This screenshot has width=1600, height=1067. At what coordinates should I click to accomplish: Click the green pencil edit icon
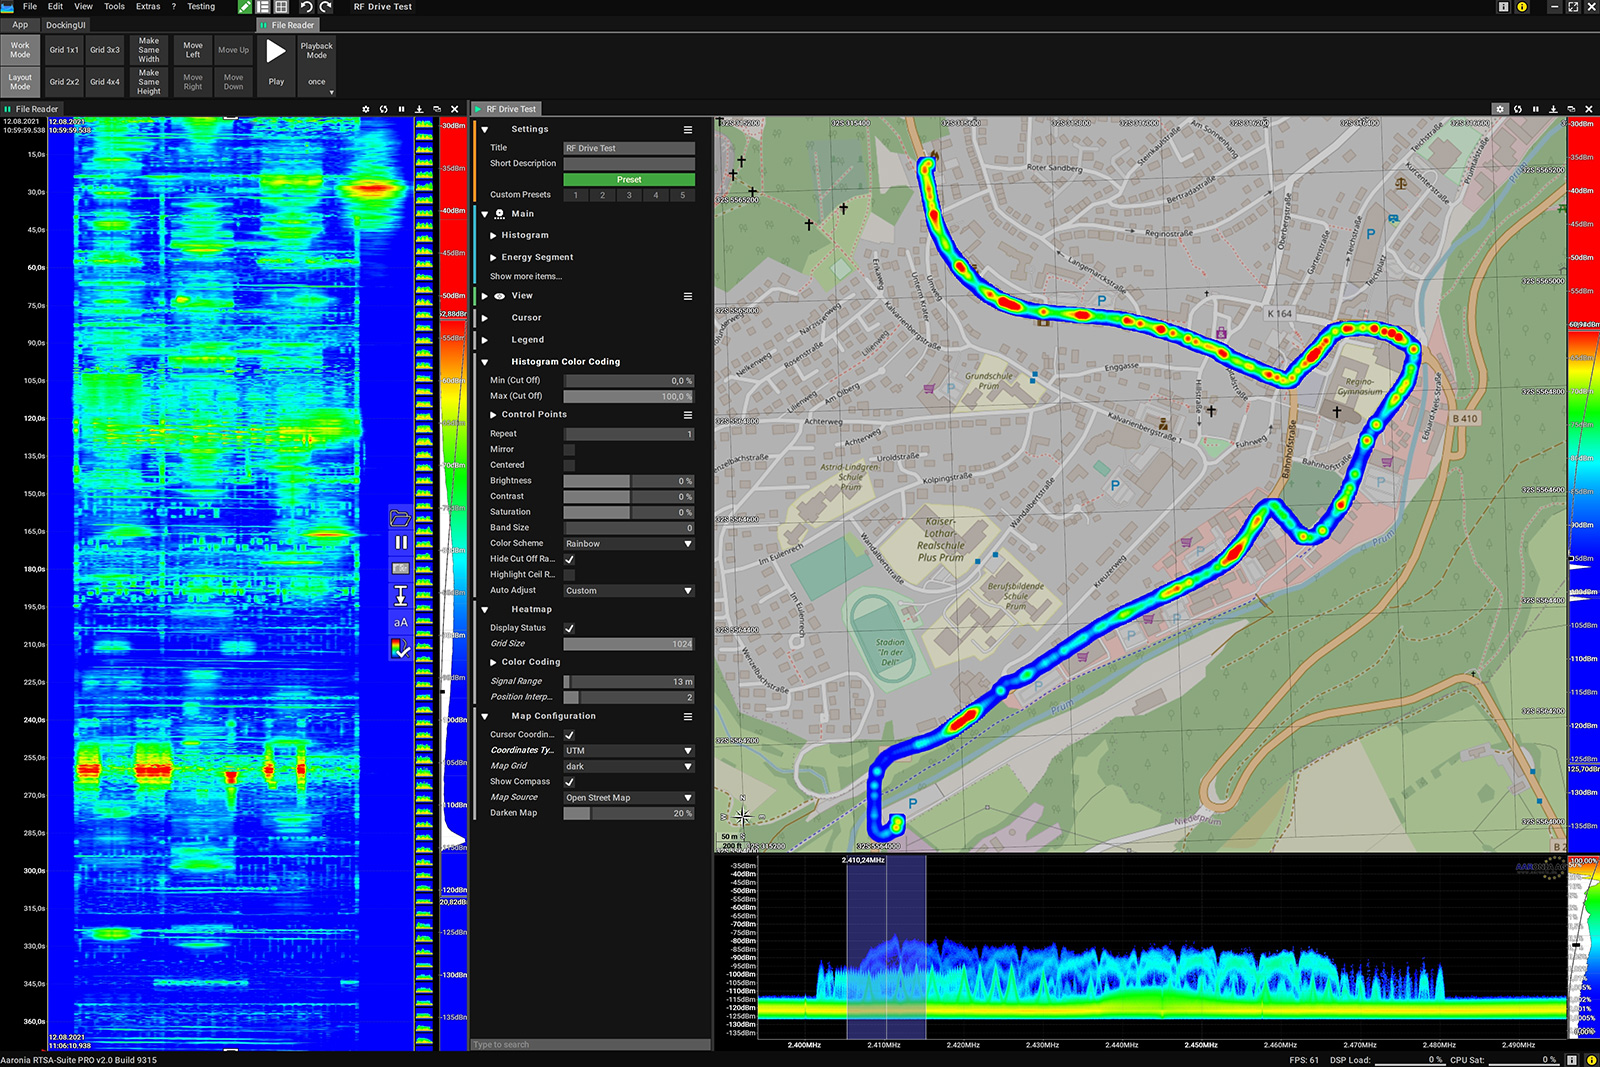coord(245,7)
